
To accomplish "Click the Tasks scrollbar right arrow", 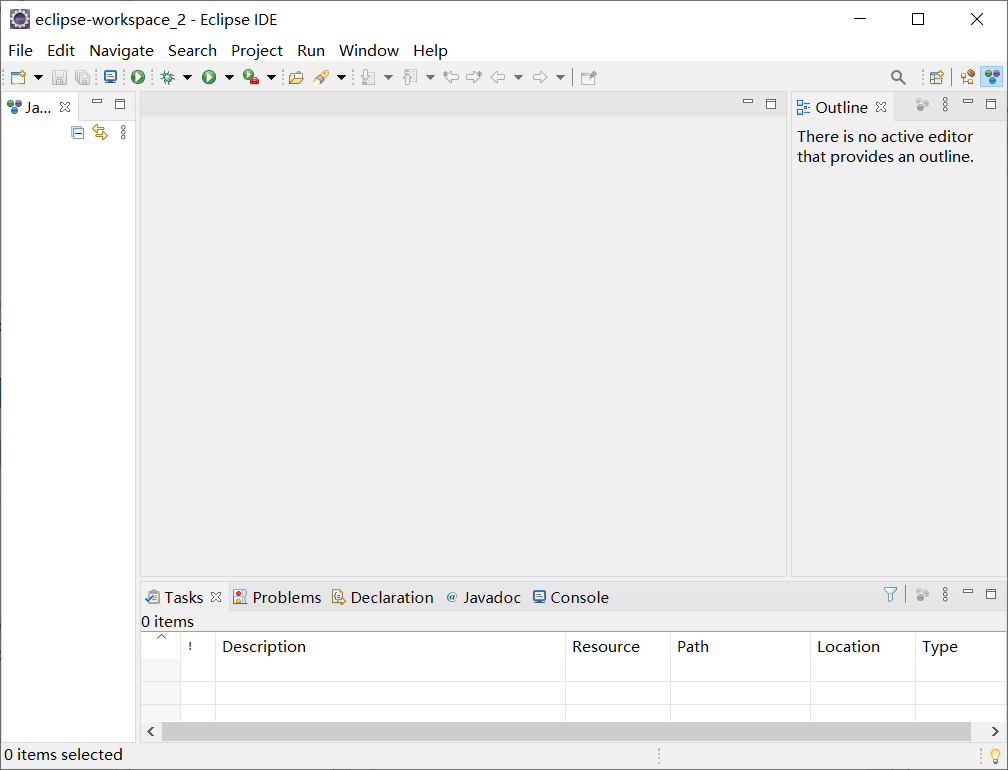I will coord(994,731).
